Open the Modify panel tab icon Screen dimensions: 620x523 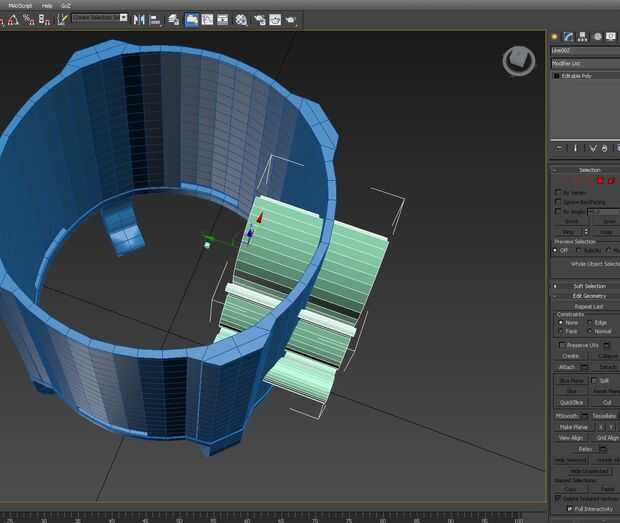click(568, 36)
